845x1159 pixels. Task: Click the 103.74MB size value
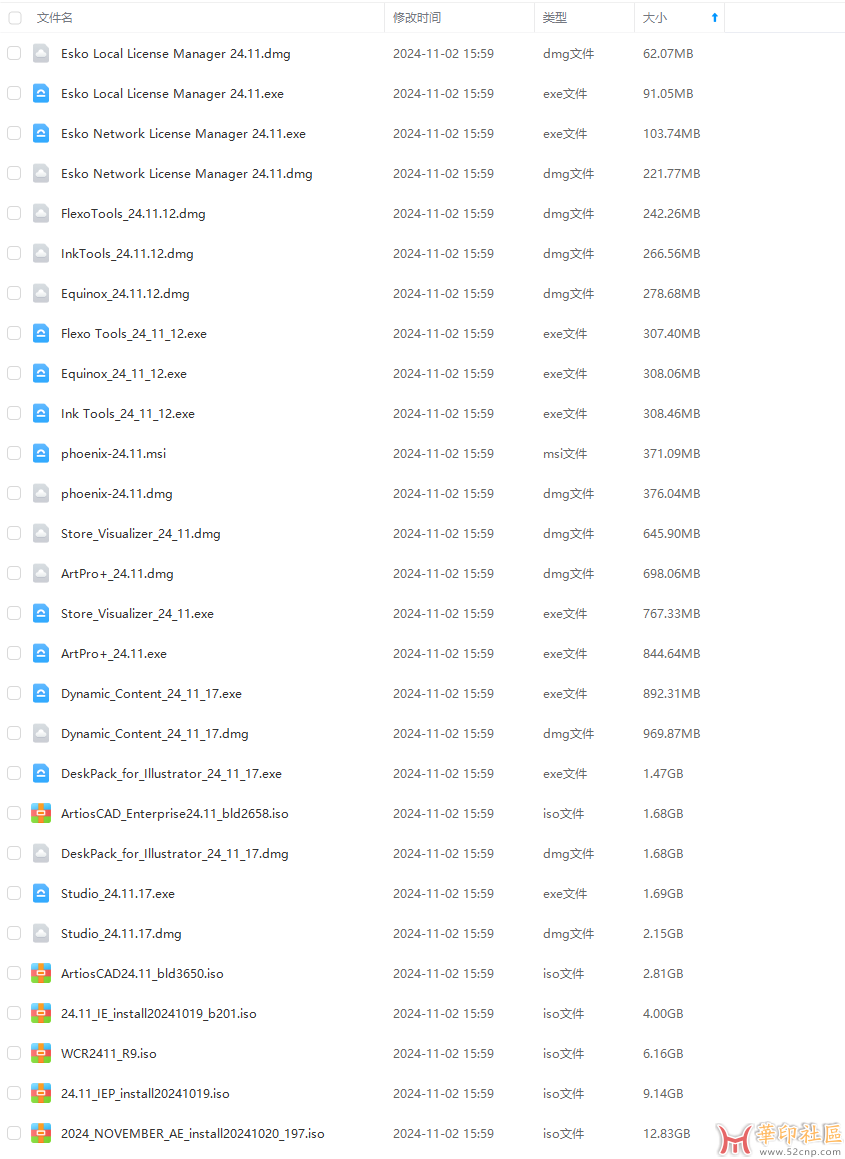[x=671, y=134]
